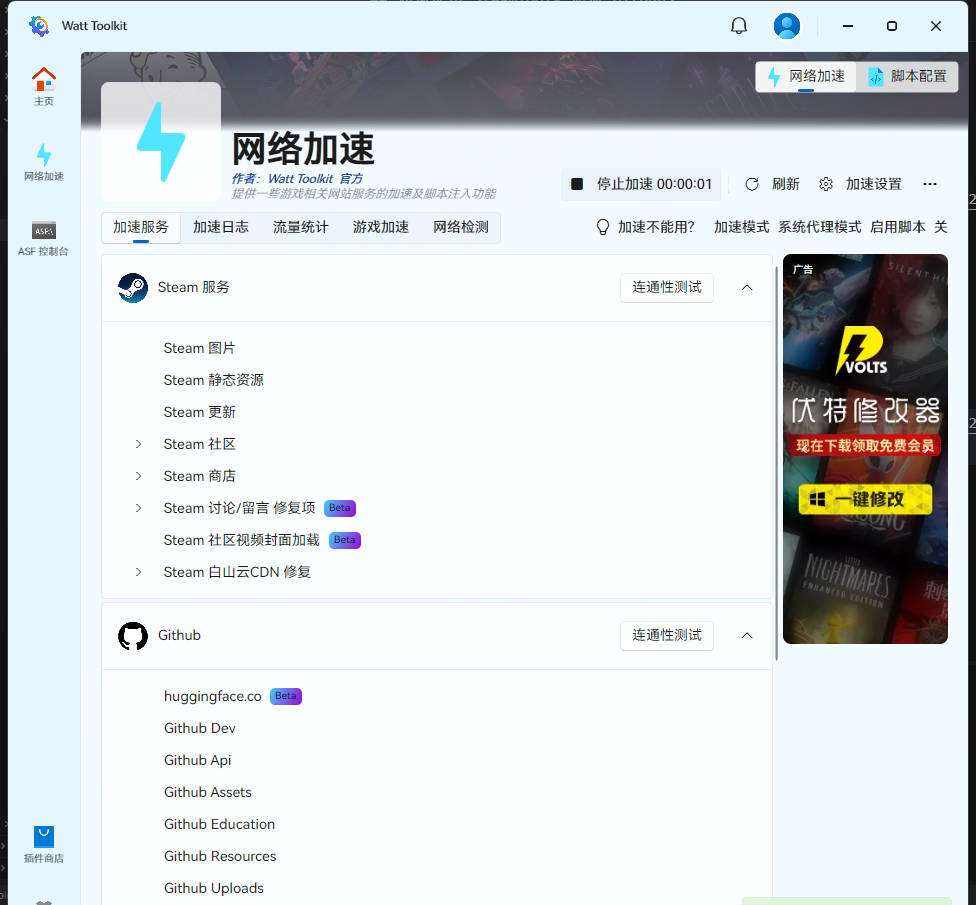Collapse the Github section chevron
This screenshot has height=905, width=976.
pyautogui.click(x=746, y=636)
